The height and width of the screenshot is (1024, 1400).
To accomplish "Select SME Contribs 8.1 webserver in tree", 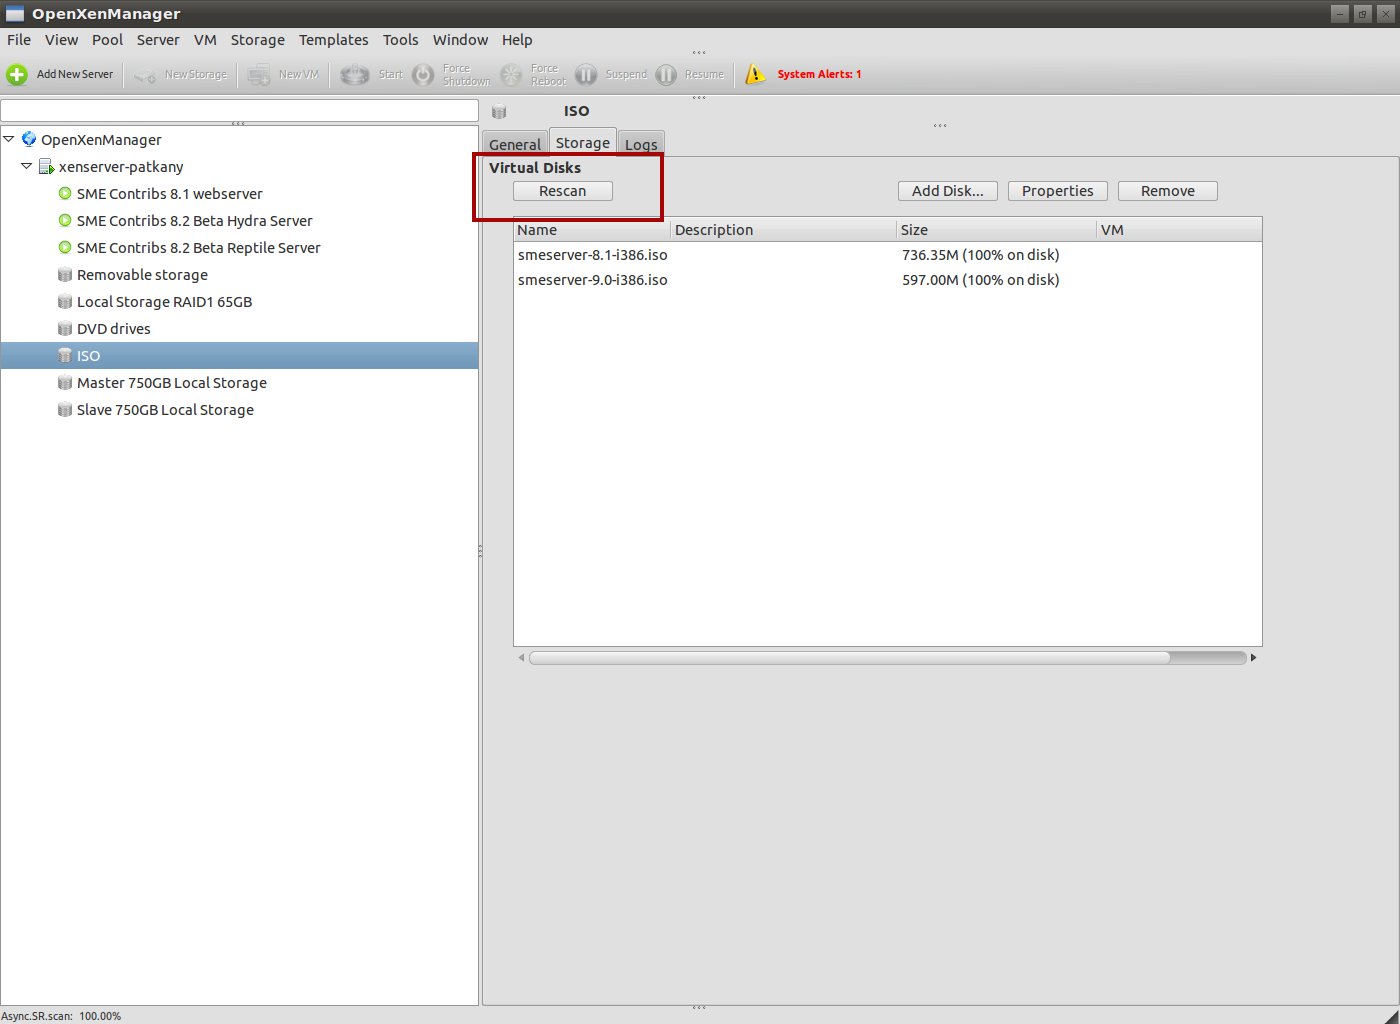I will (170, 194).
